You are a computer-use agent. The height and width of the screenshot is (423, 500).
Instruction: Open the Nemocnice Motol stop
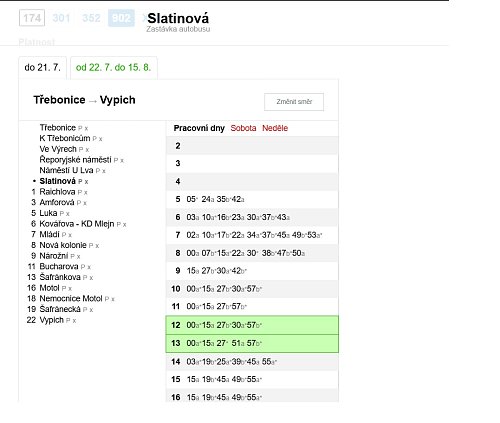(71, 298)
